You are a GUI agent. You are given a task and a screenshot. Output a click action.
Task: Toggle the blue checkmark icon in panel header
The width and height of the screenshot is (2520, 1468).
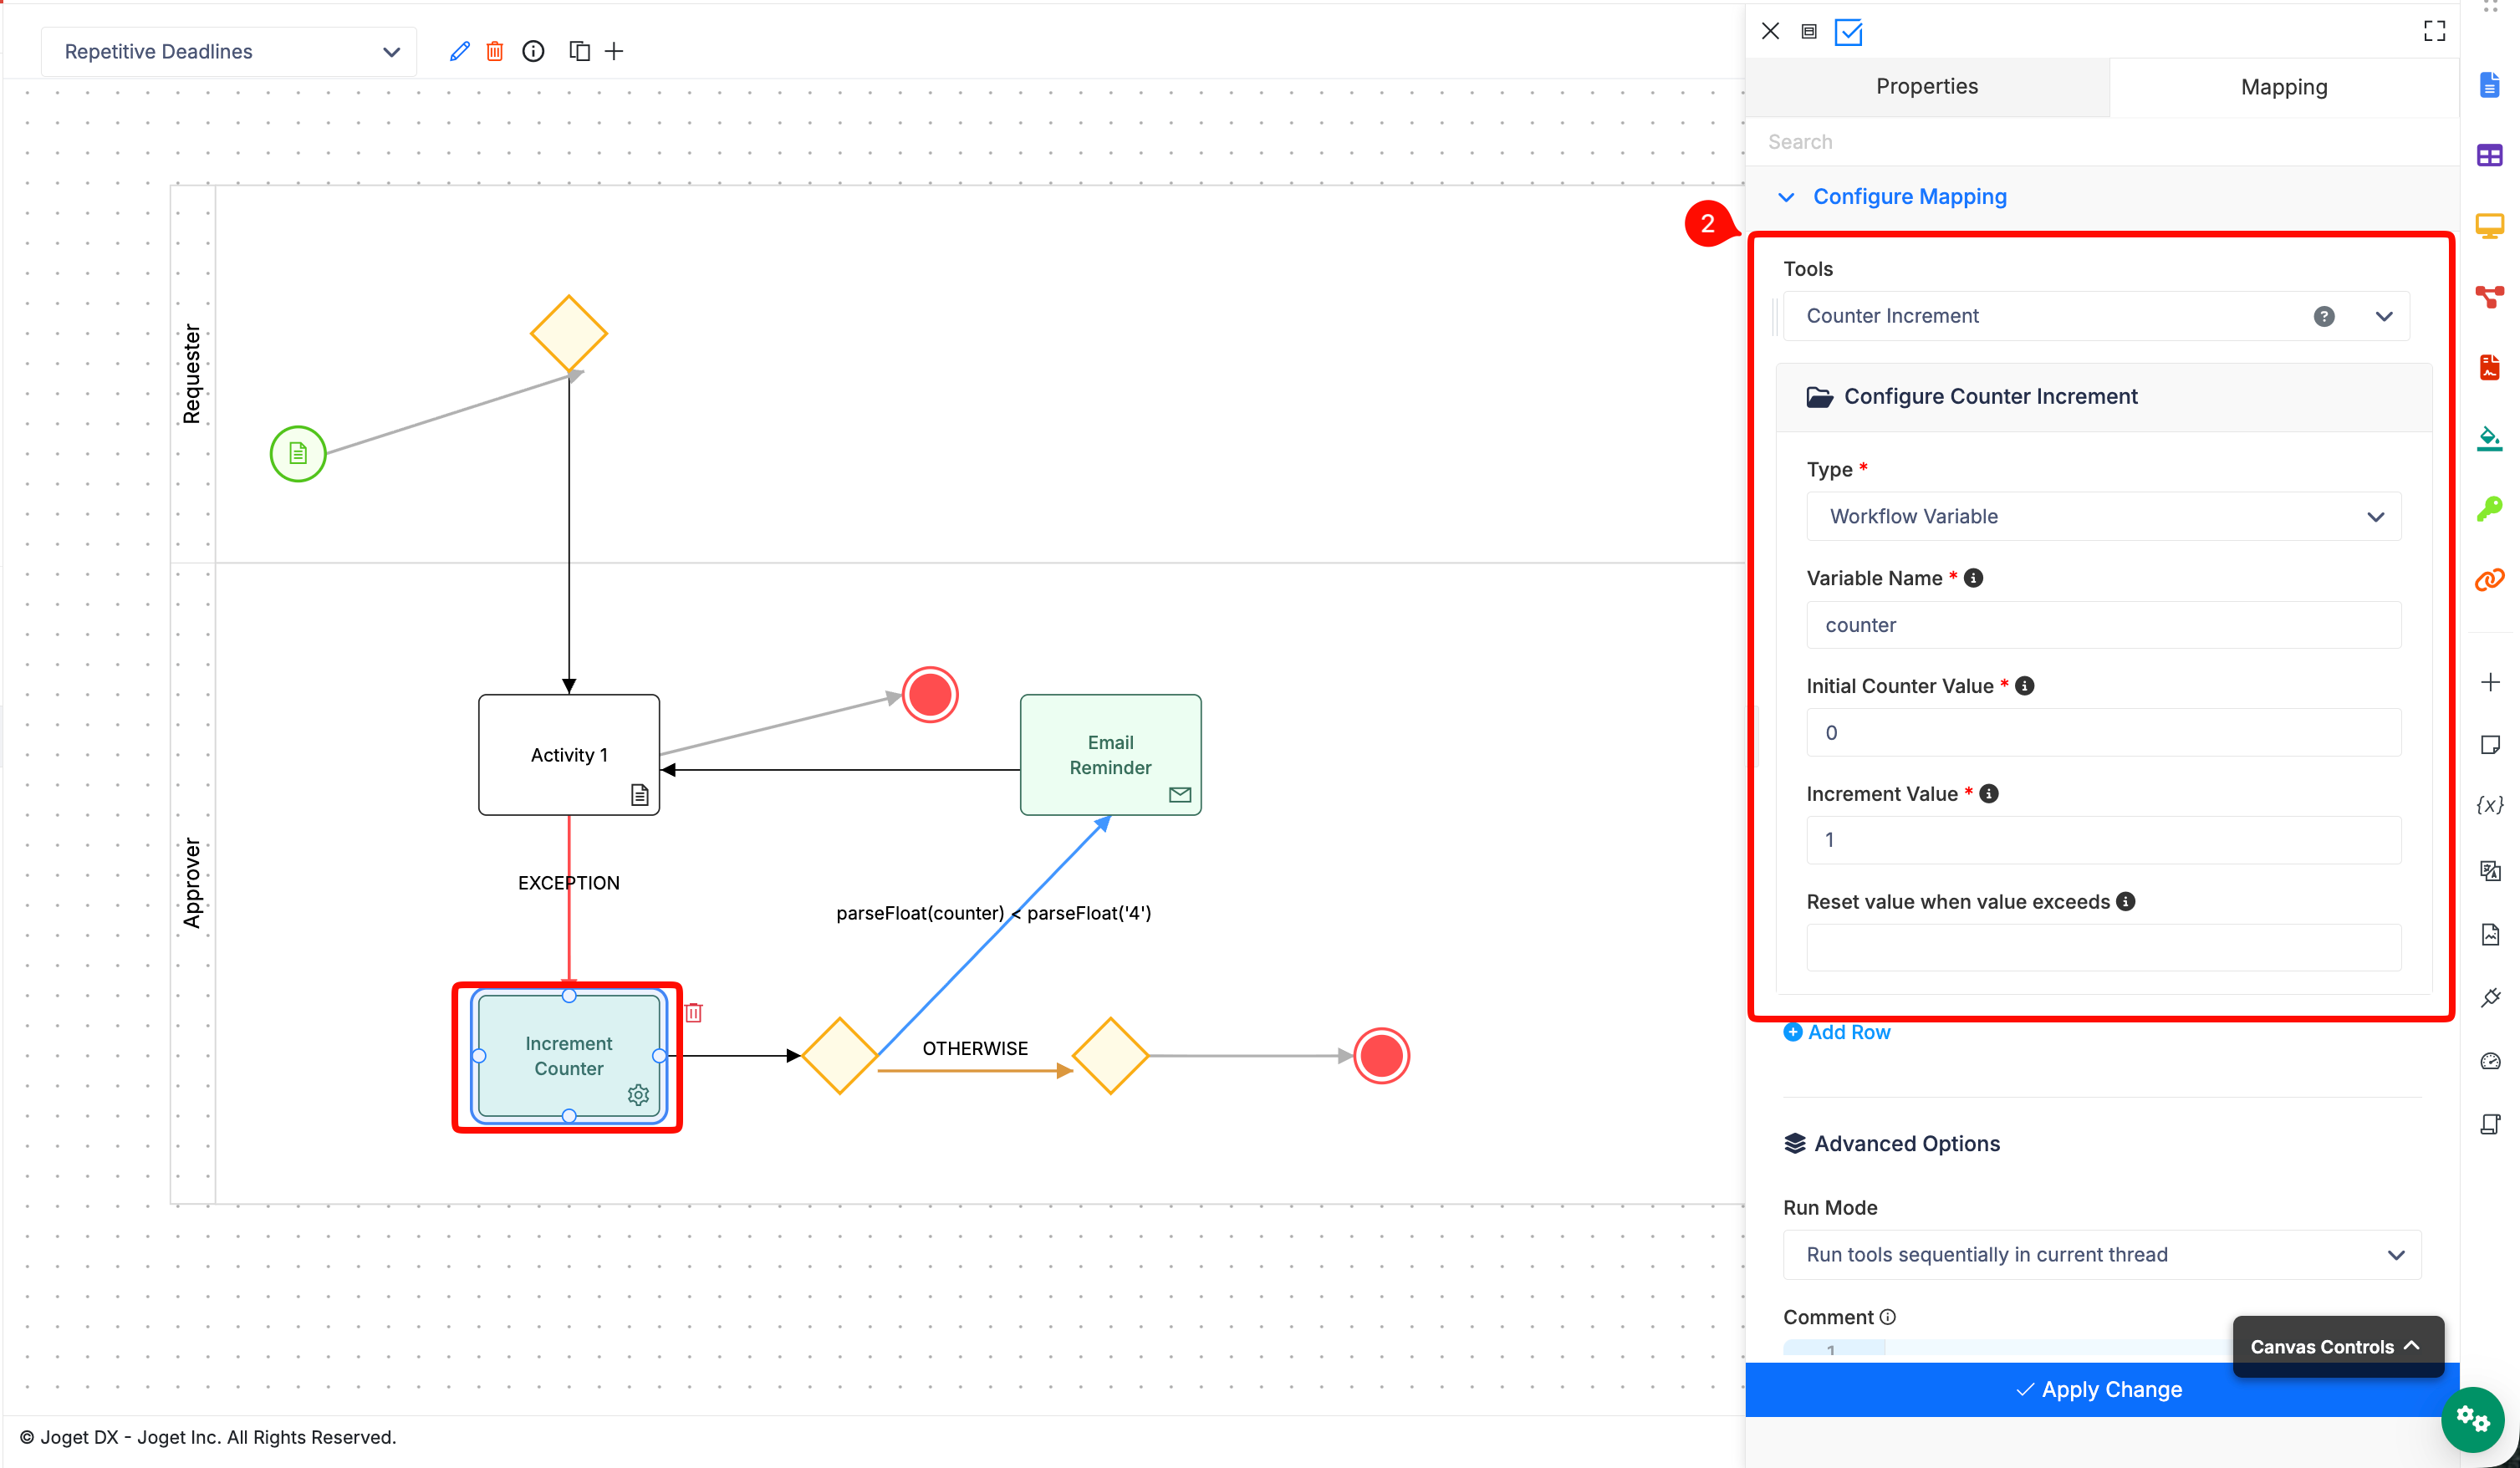click(1848, 32)
